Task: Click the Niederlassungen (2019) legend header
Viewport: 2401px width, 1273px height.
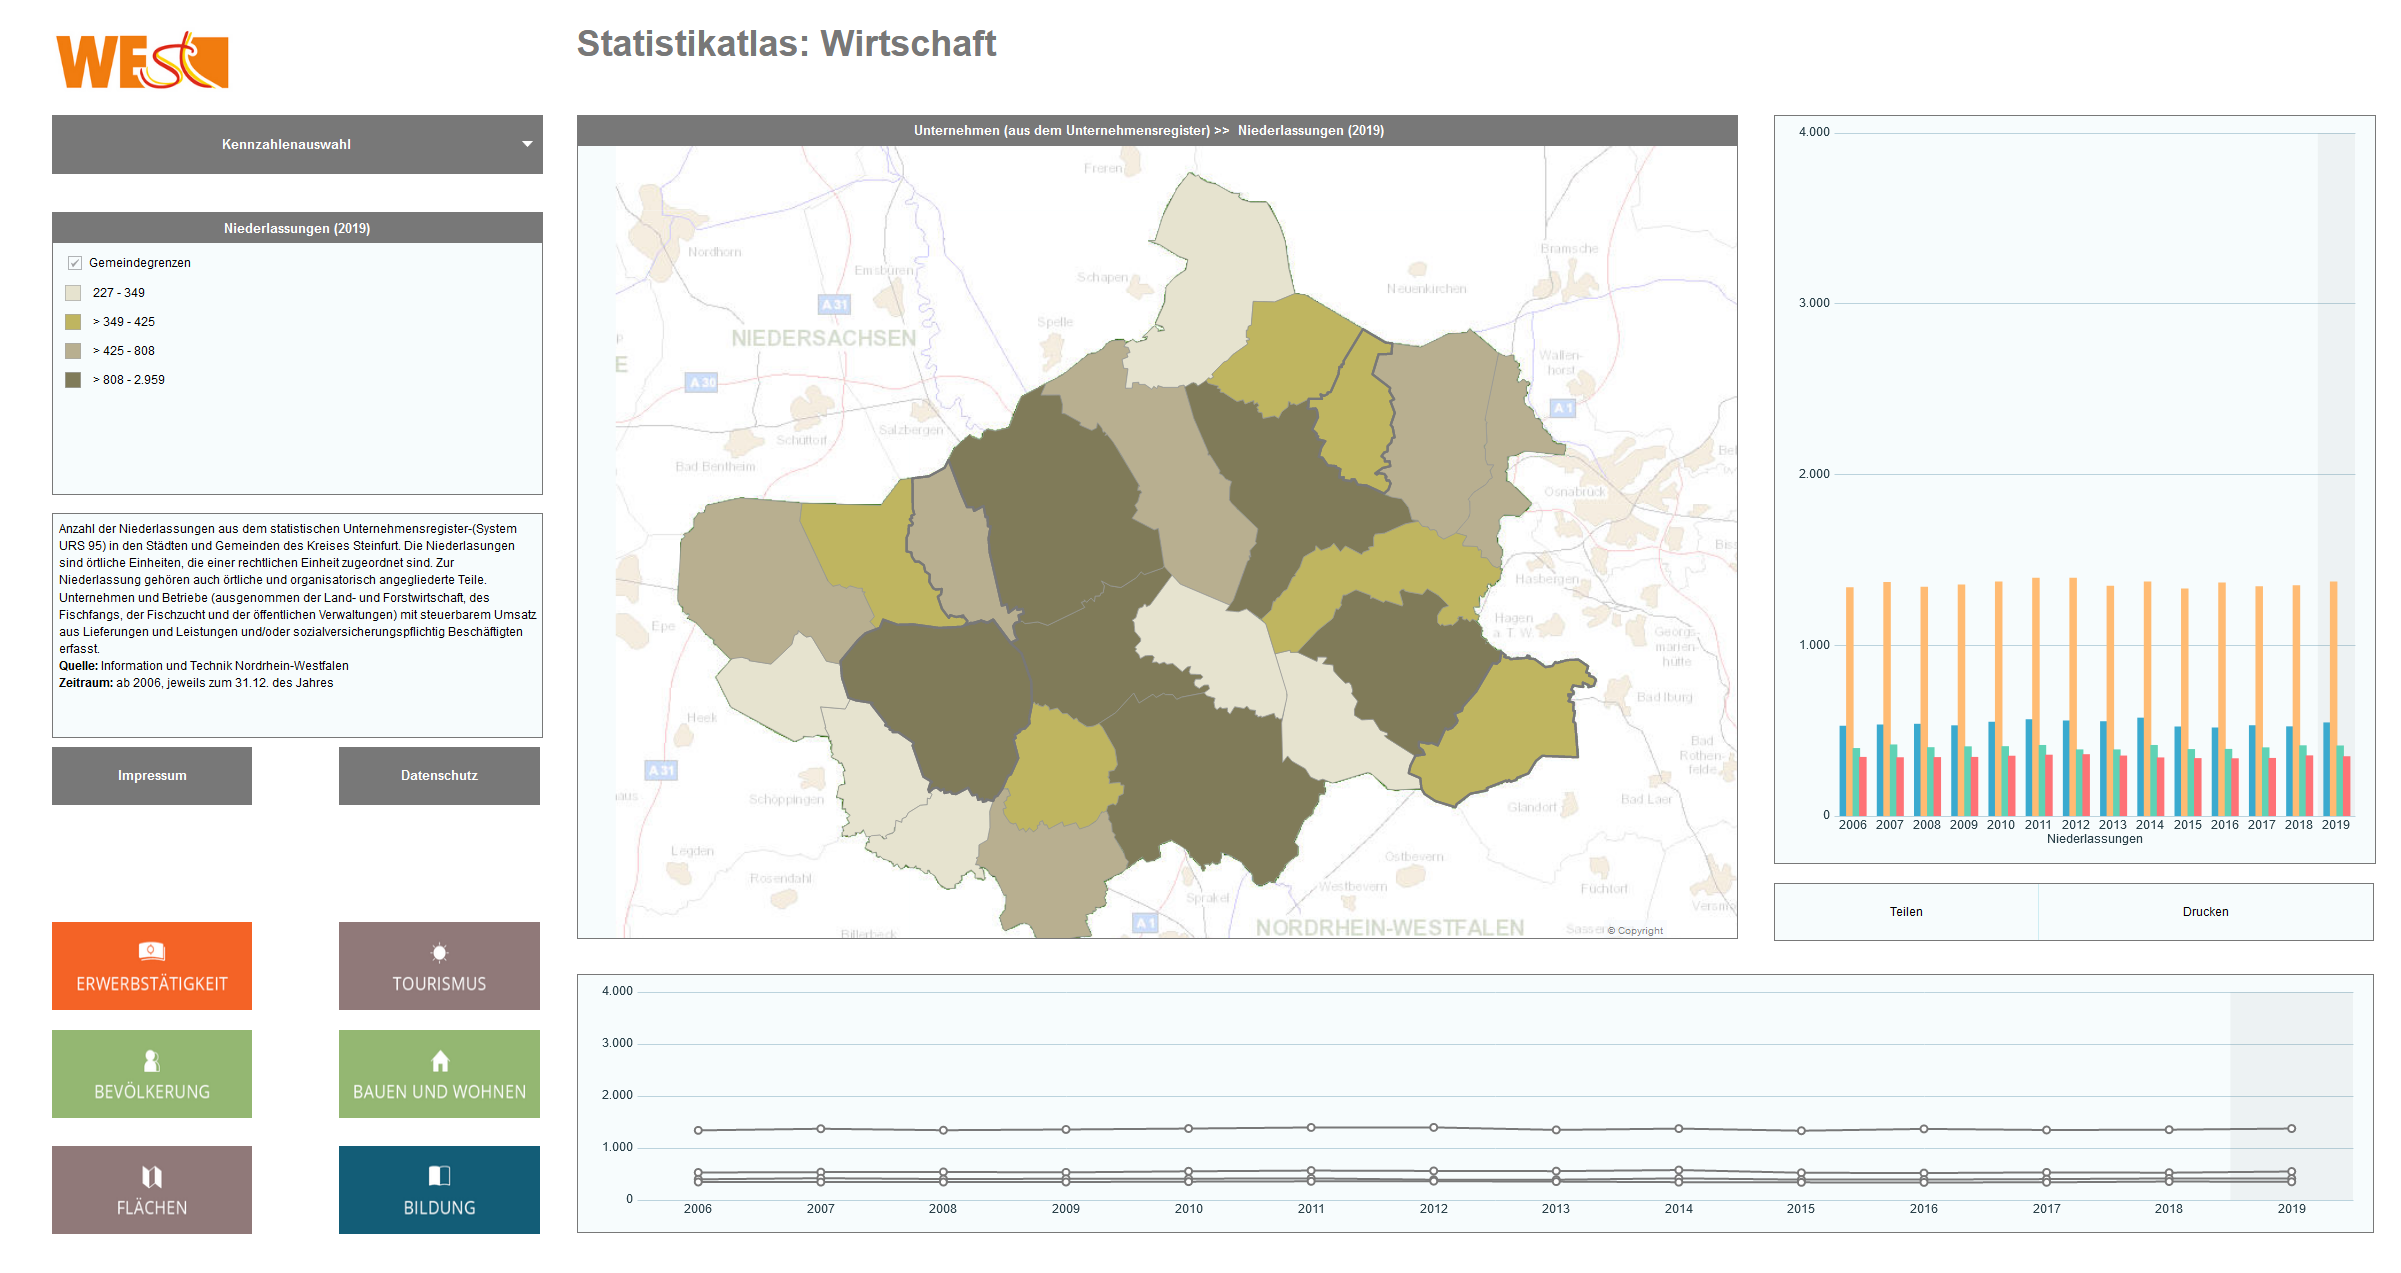Action: click(297, 228)
